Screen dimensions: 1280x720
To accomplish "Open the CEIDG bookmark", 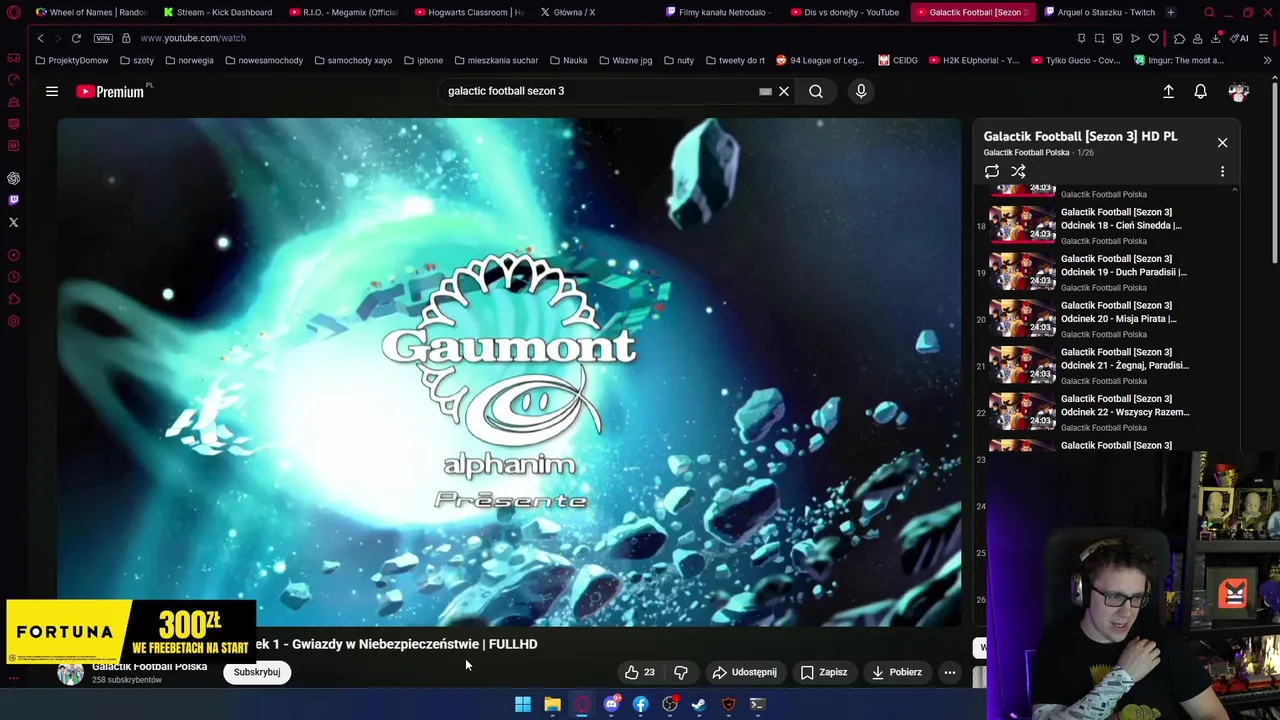I will [898, 60].
